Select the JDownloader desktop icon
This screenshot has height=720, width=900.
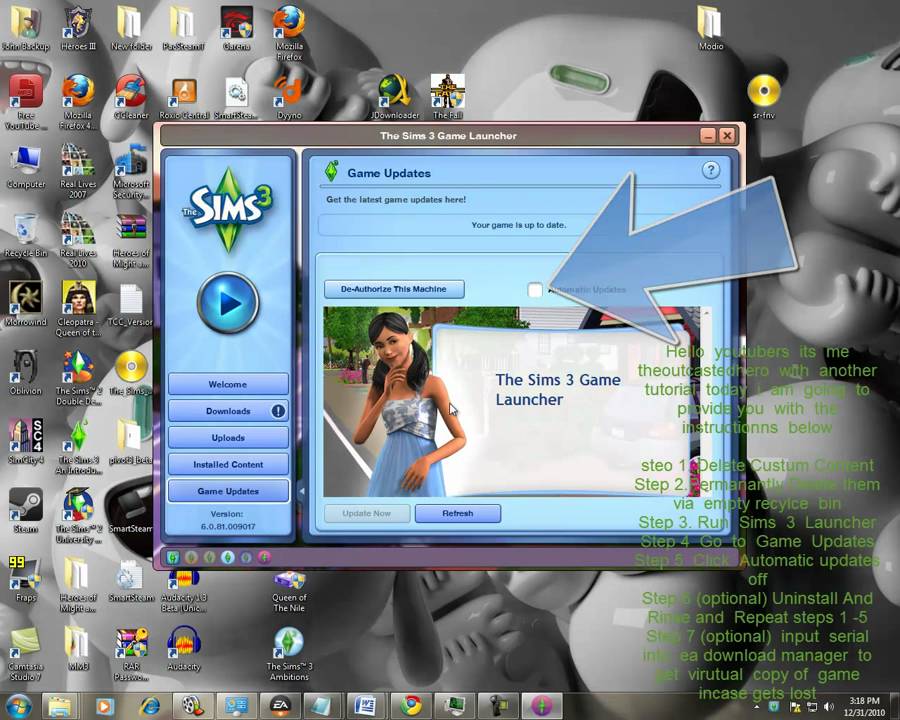tap(395, 98)
